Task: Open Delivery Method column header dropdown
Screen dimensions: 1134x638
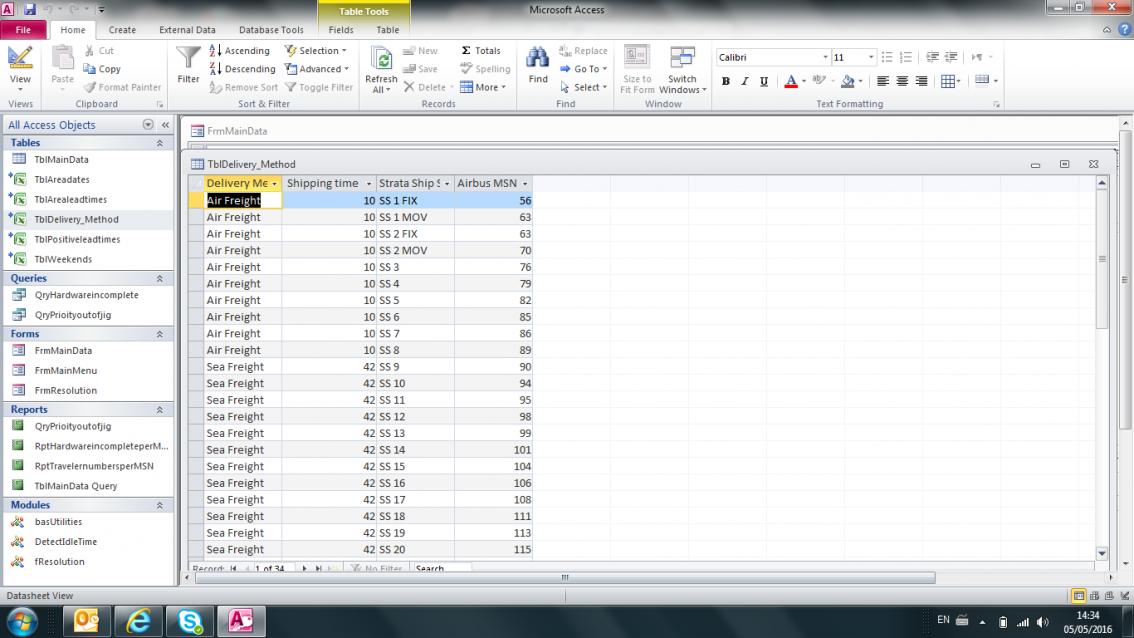Action: pyautogui.click(x=274, y=184)
